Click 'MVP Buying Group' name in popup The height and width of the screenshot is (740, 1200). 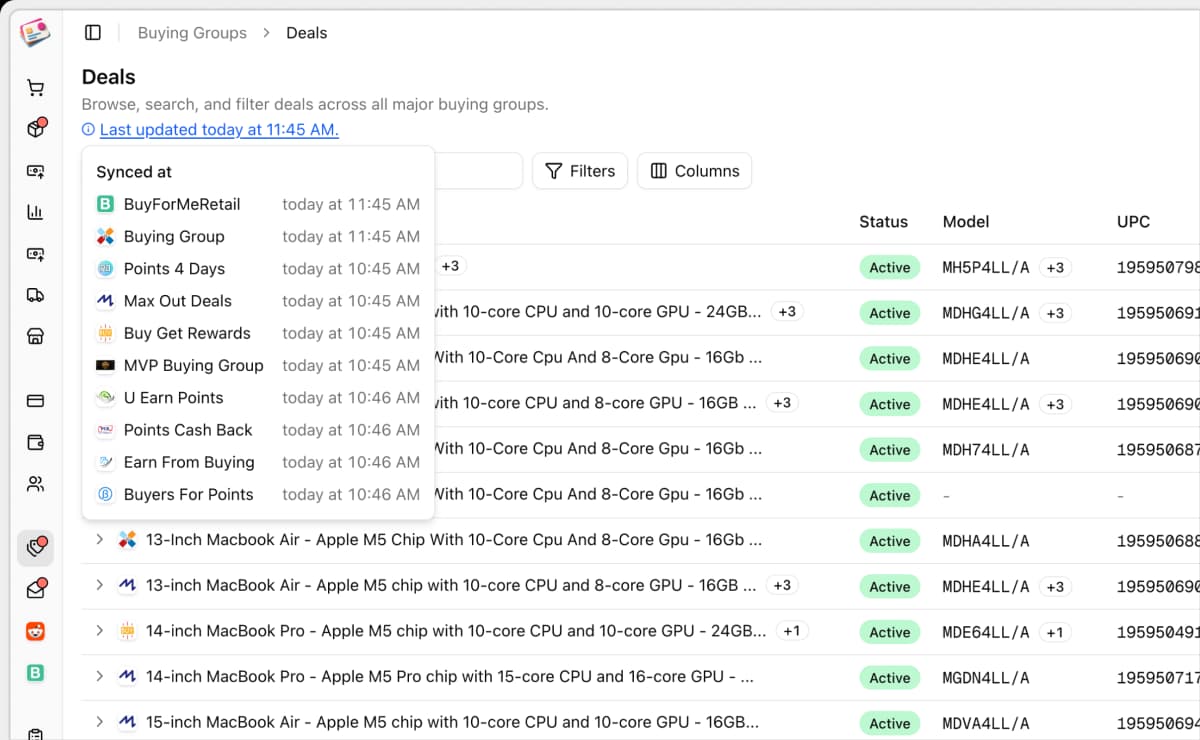[x=194, y=365]
